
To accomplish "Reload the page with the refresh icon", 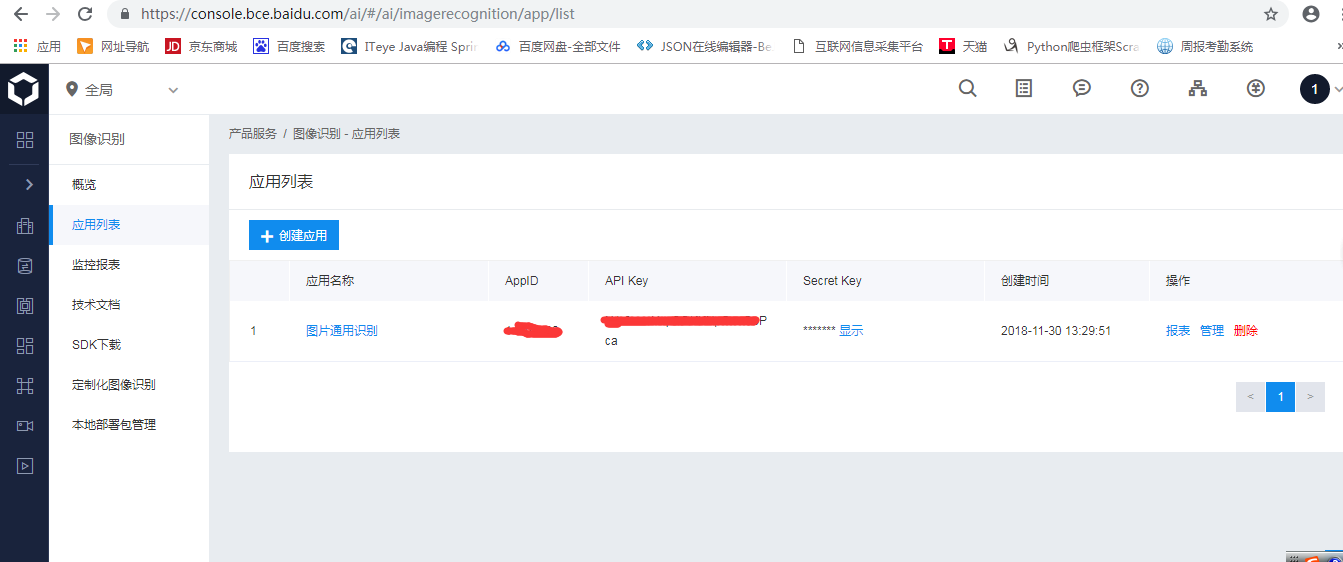I will coord(86,14).
